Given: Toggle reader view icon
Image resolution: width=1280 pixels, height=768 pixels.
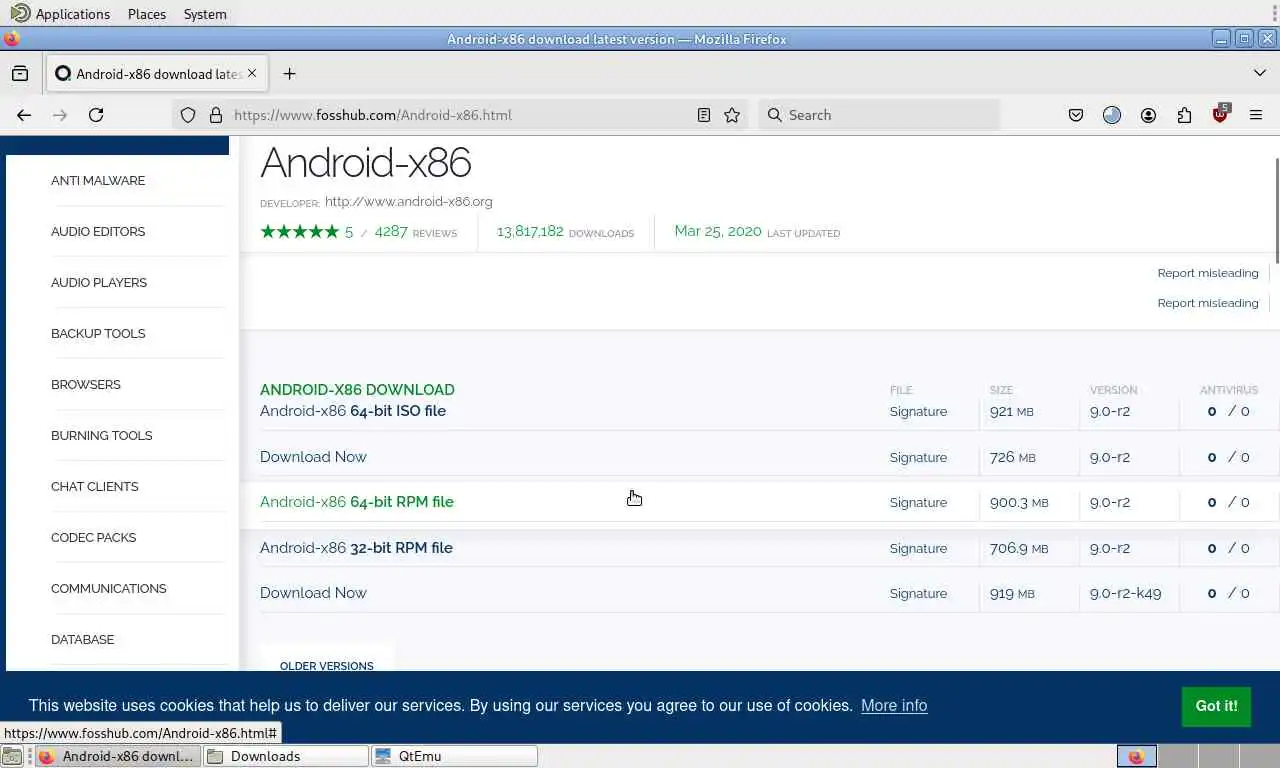Looking at the screenshot, I should click(704, 115).
